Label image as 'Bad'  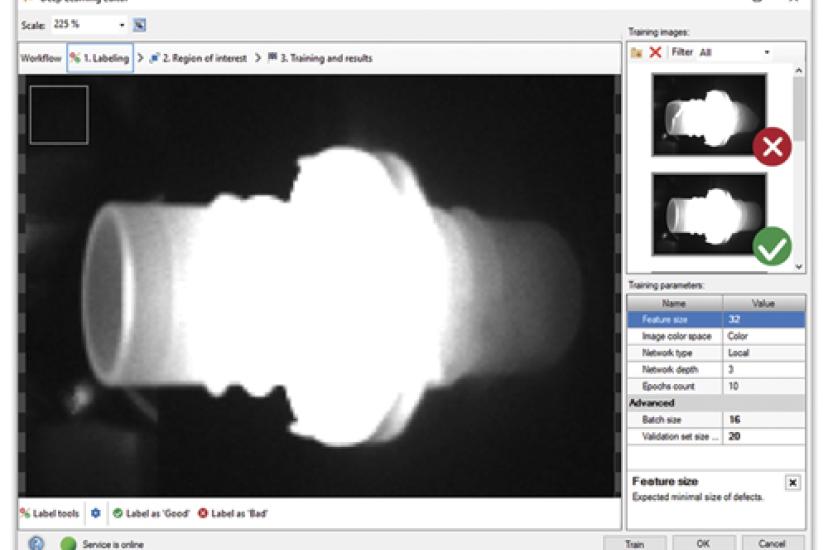click(233, 513)
